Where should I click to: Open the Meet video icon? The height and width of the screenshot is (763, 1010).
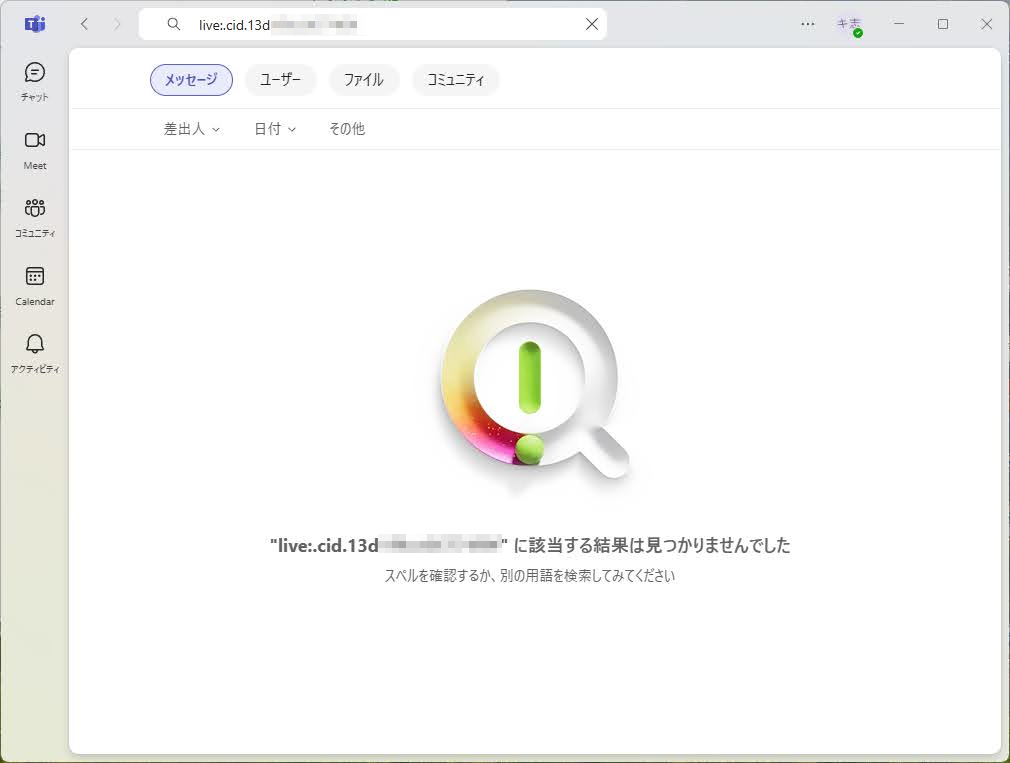pos(35,148)
